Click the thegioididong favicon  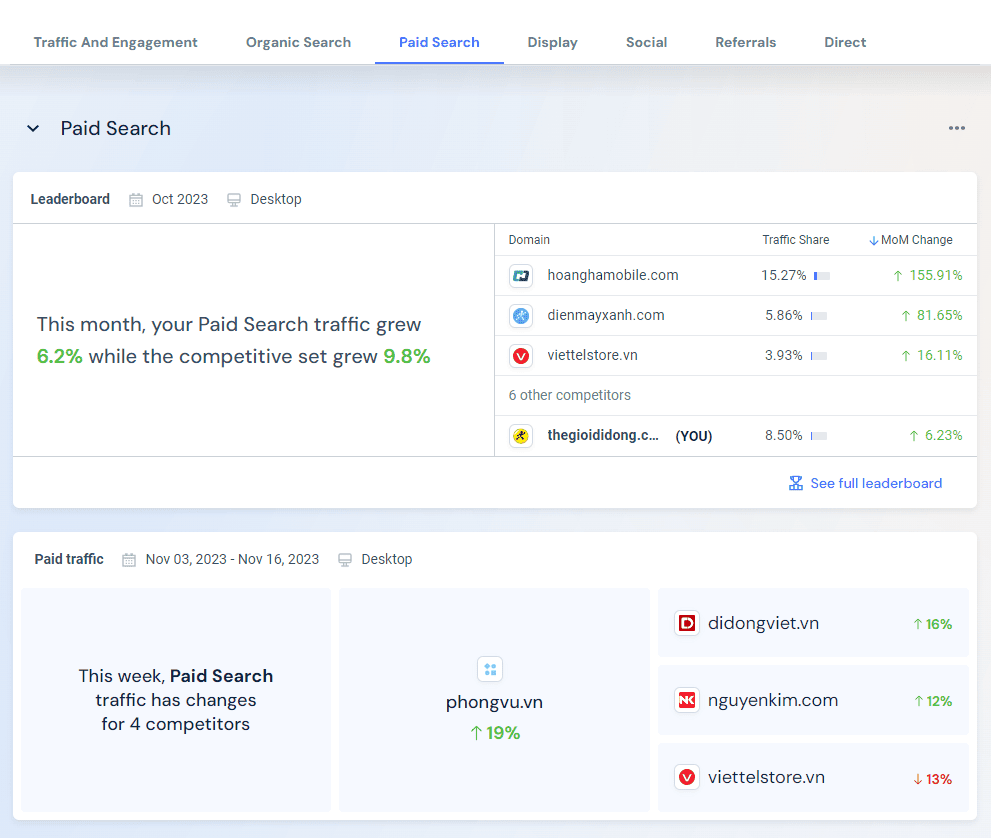(521, 436)
